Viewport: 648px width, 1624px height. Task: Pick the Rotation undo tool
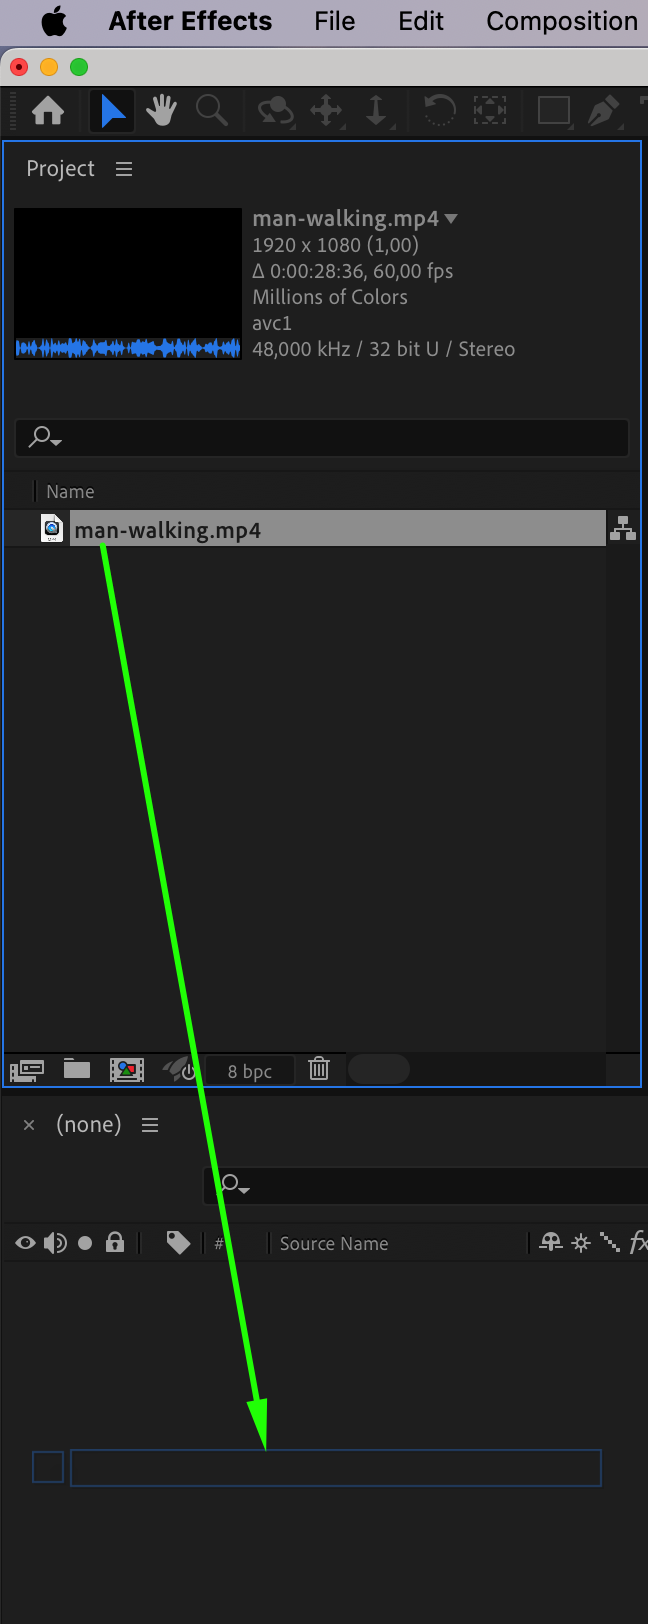439,111
